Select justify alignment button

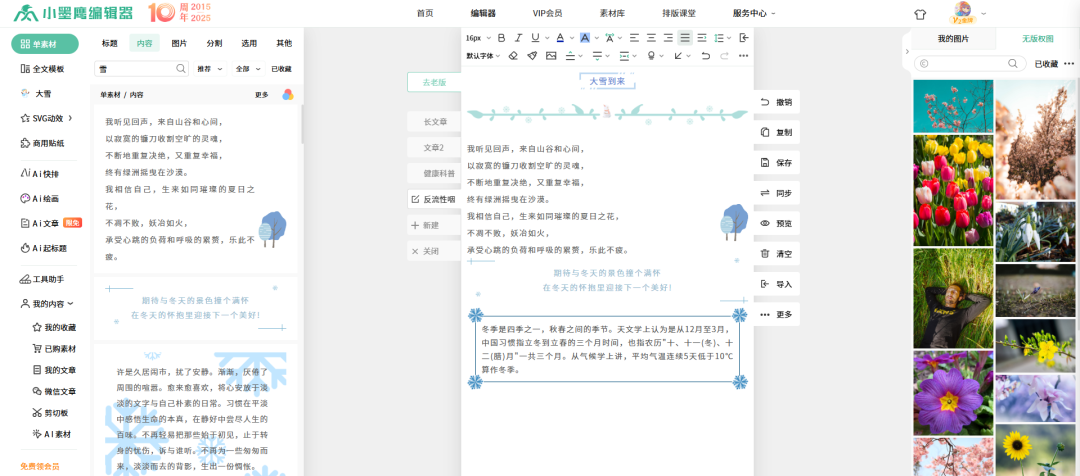point(685,38)
